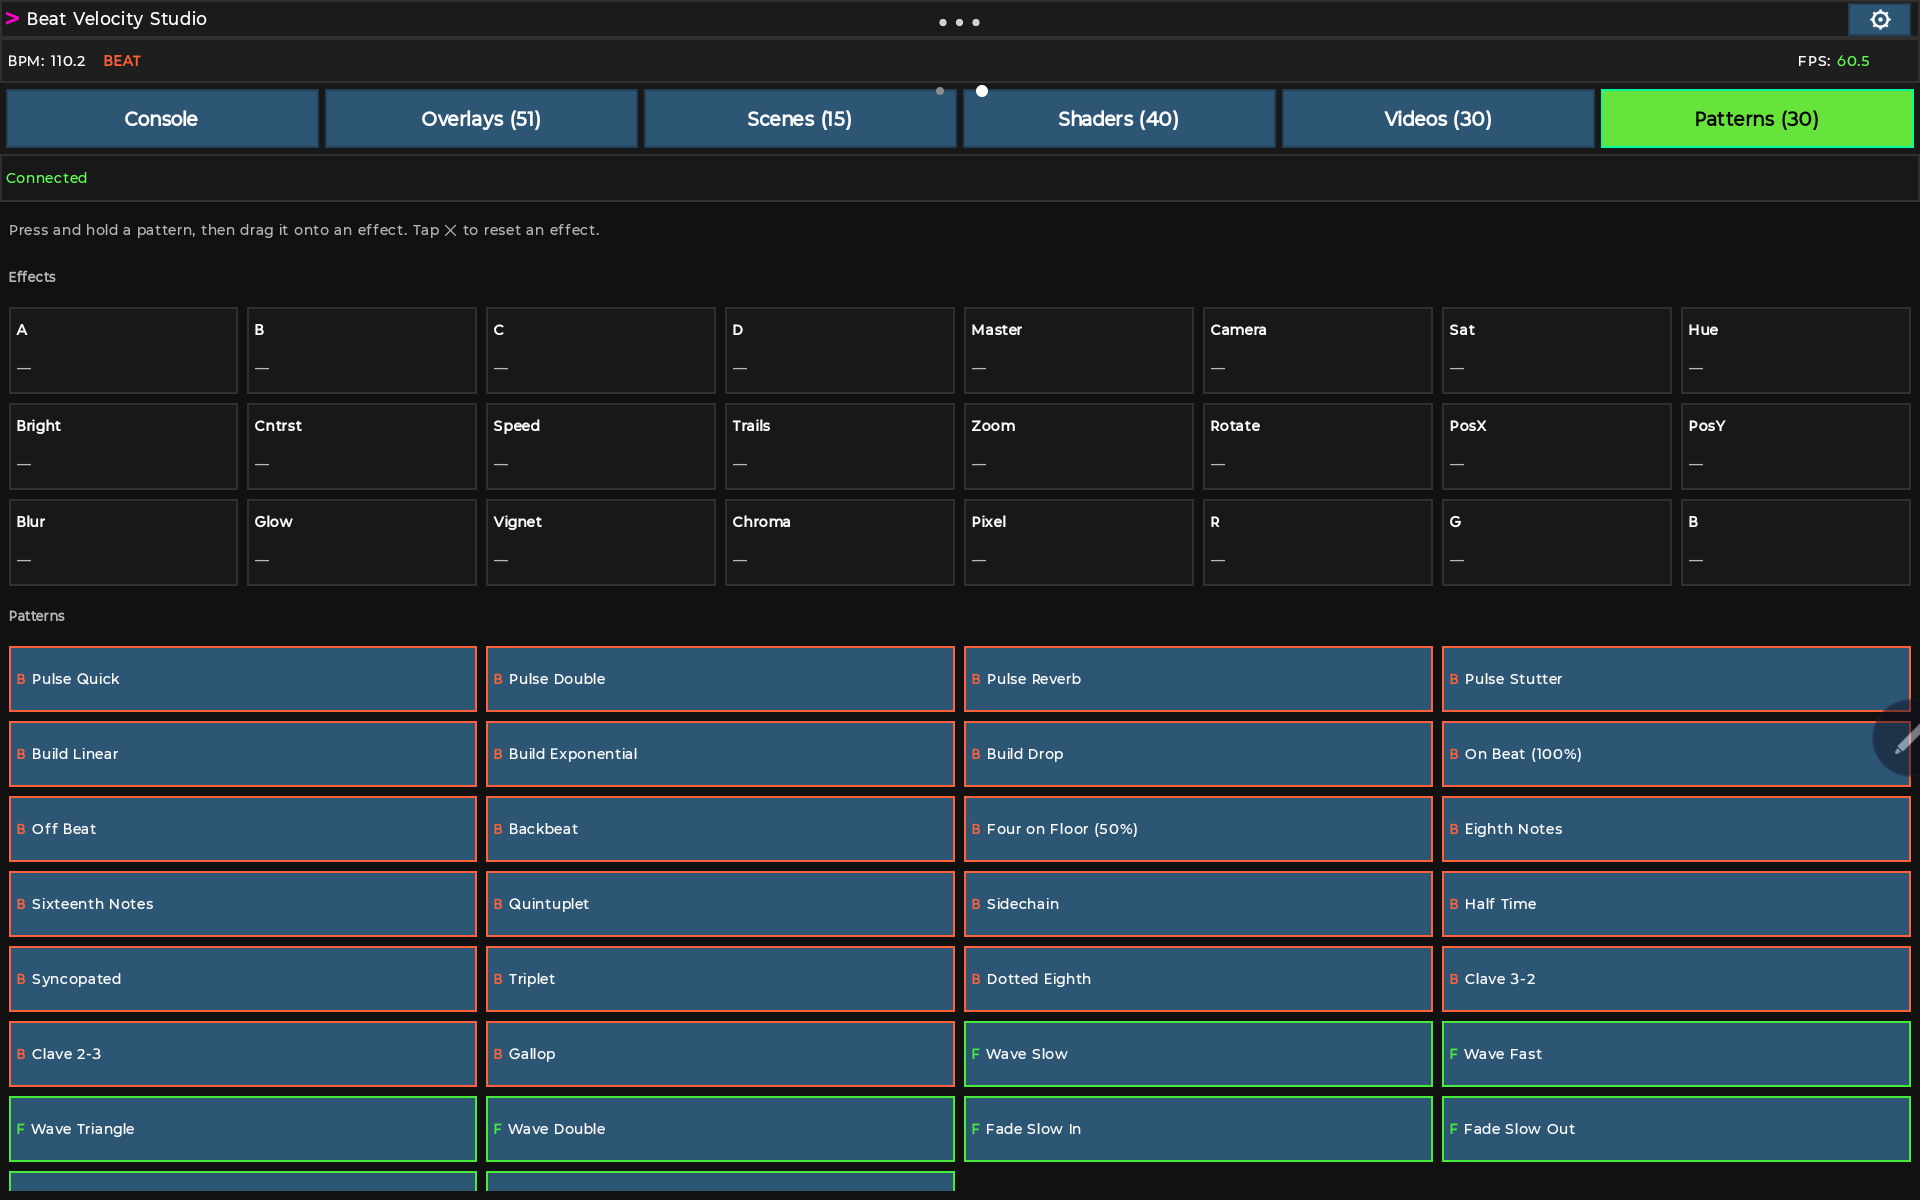
Task: Click the Master effect slot
Action: click(1078, 350)
